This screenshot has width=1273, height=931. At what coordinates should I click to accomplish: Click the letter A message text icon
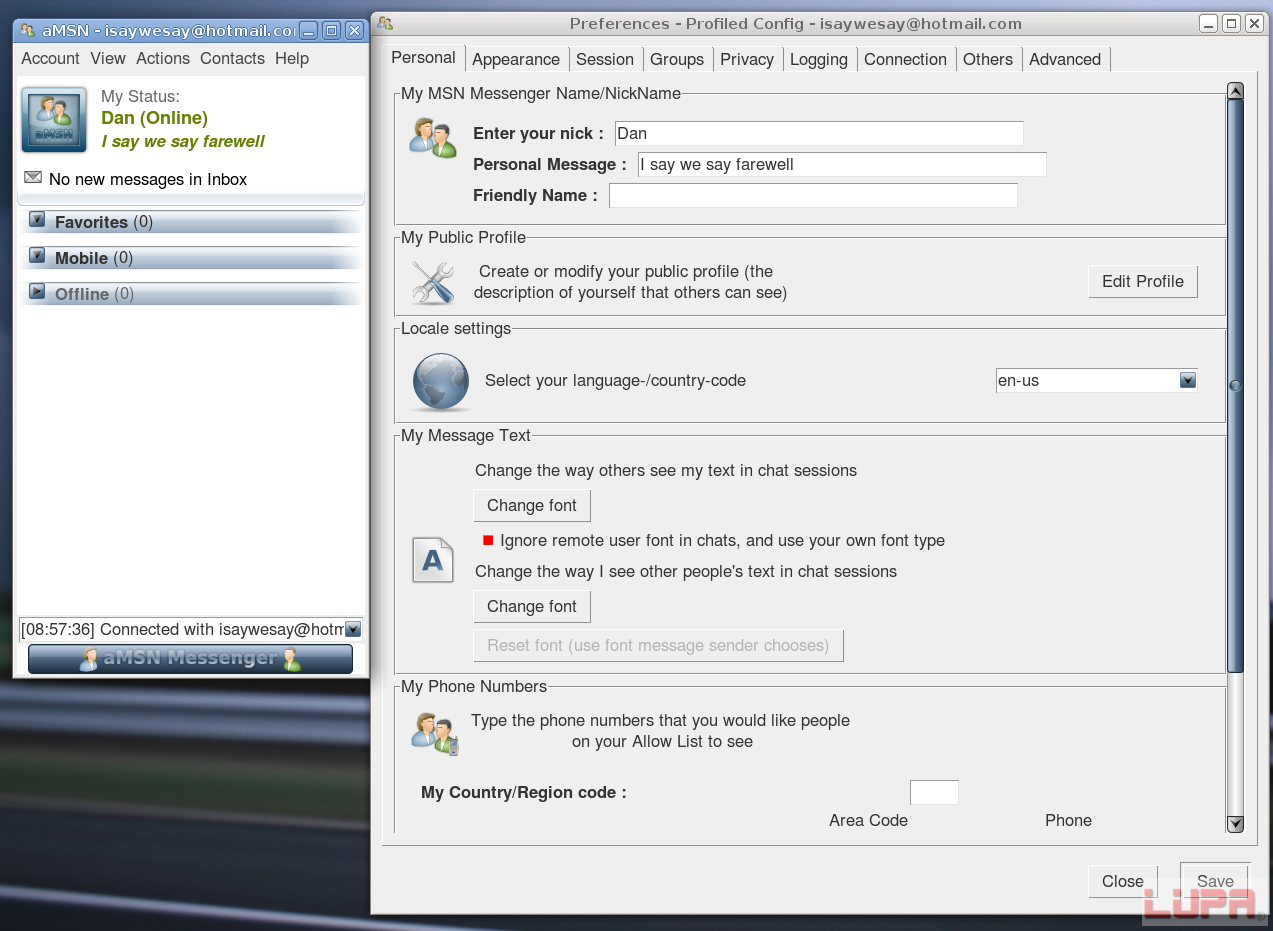tap(433, 560)
